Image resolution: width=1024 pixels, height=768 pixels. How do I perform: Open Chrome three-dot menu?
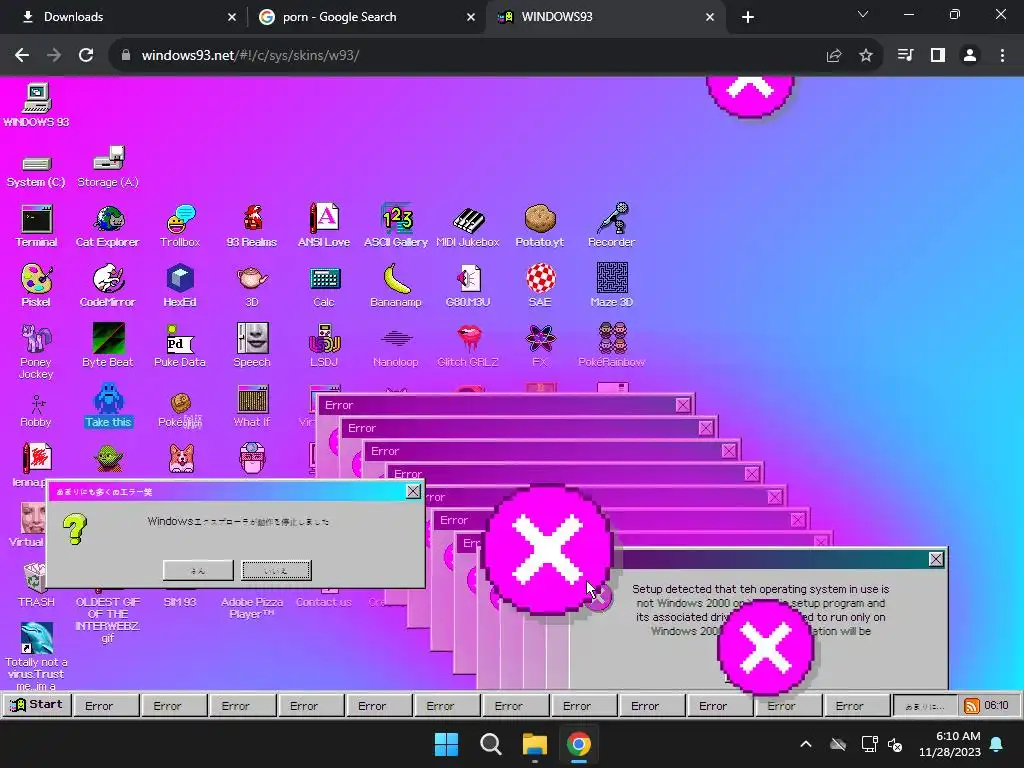point(1002,56)
